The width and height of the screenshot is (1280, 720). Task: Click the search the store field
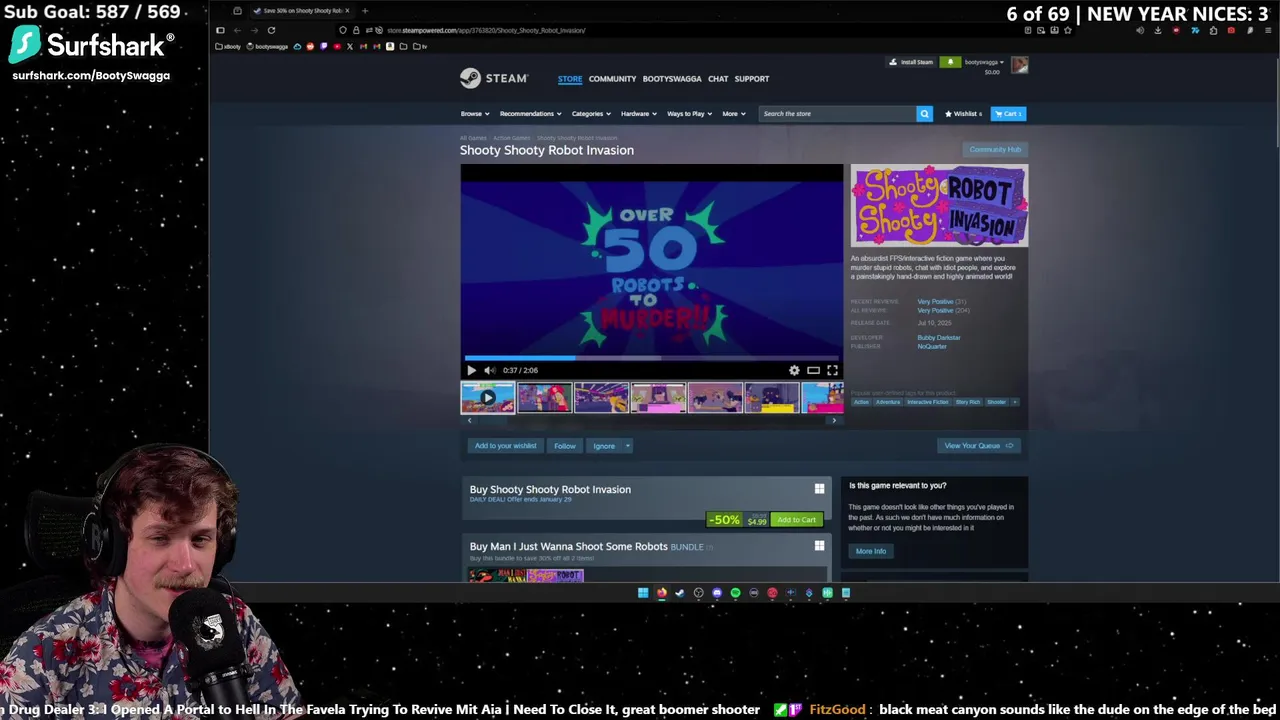point(837,113)
